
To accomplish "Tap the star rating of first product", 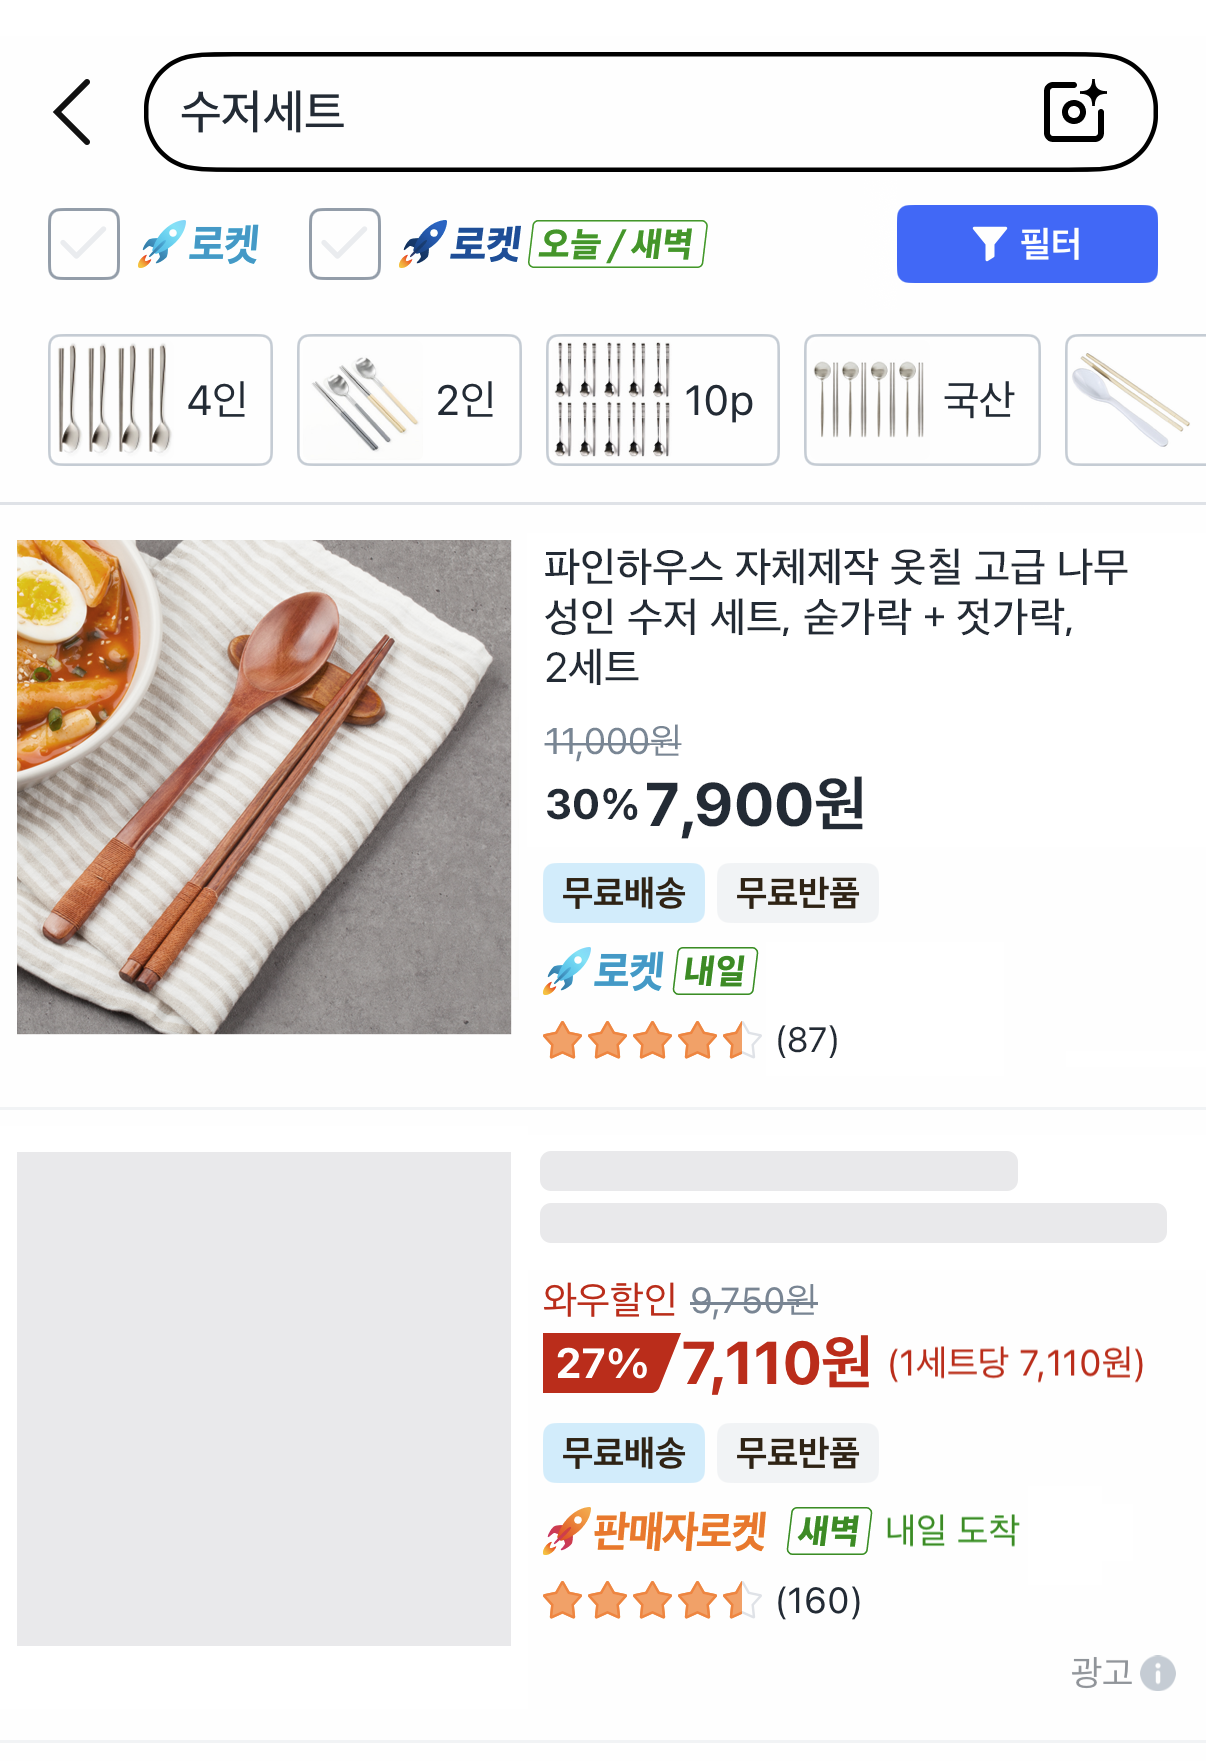I will tap(651, 1041).
